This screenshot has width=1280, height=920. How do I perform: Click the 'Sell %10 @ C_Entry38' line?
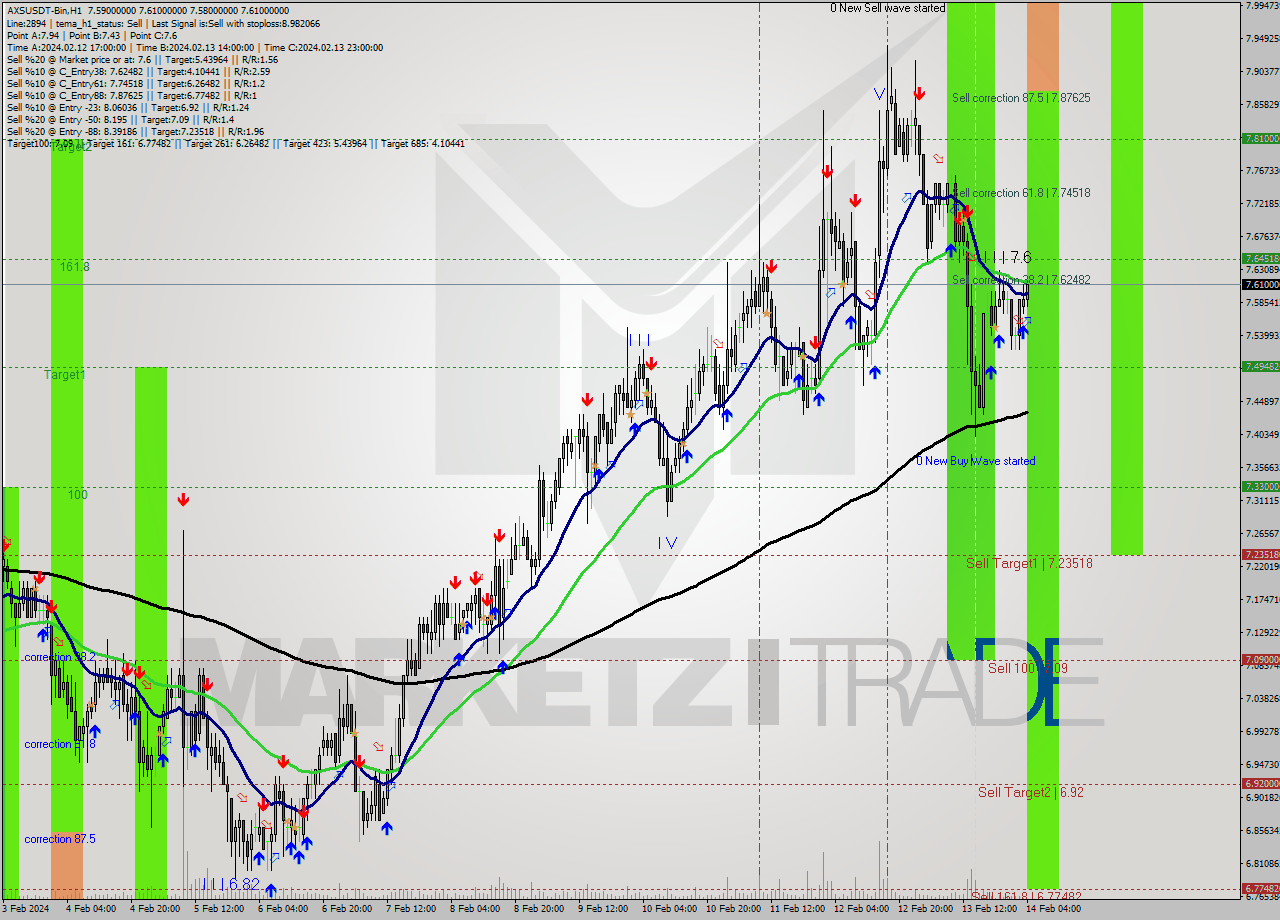(138, 72)
